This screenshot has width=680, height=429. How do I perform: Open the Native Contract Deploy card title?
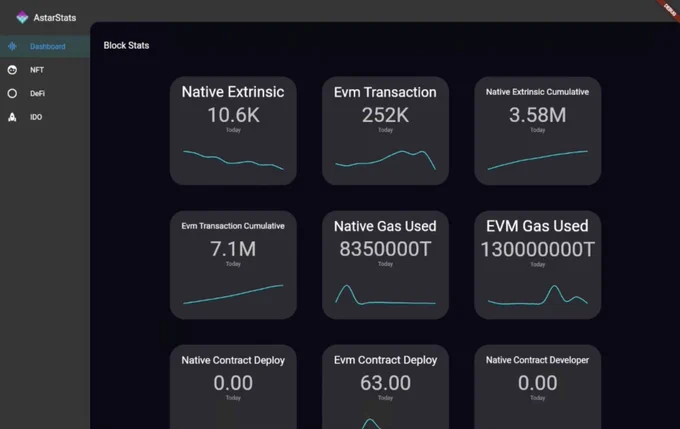tap(233, 360)
